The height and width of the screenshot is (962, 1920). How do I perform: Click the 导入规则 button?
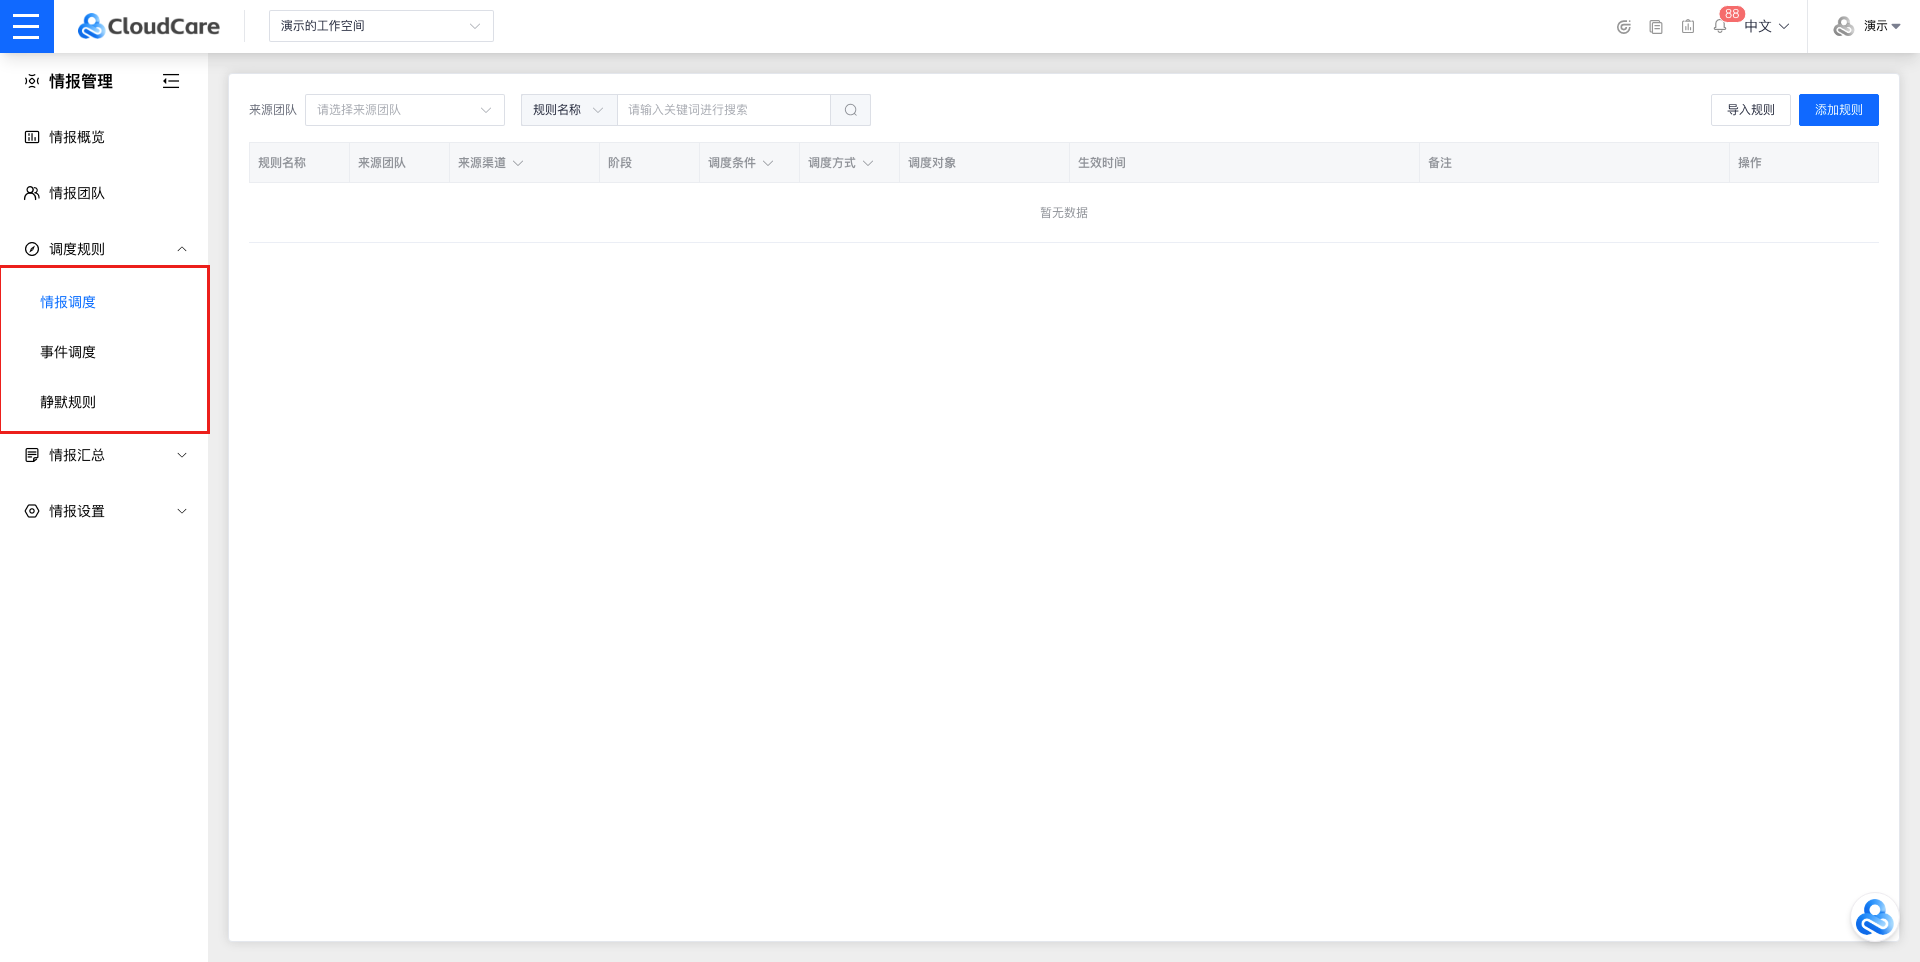(x=1750, y=110)
